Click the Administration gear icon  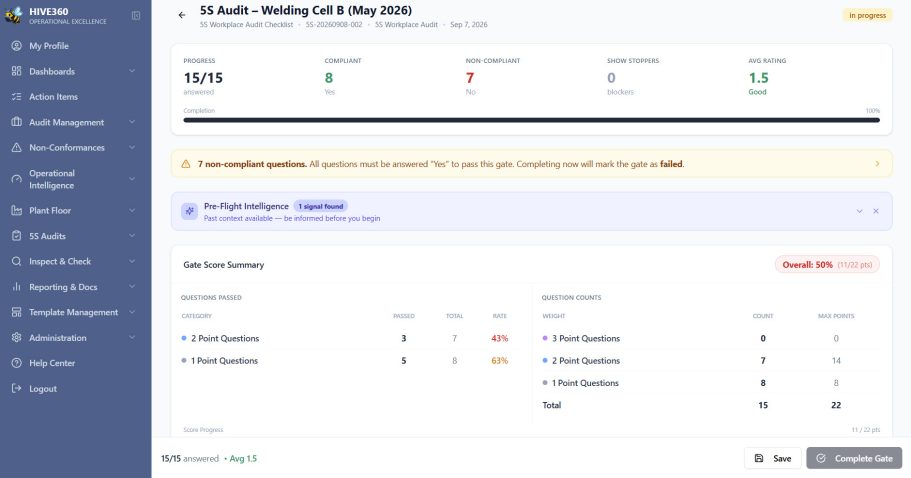(16, 337)
